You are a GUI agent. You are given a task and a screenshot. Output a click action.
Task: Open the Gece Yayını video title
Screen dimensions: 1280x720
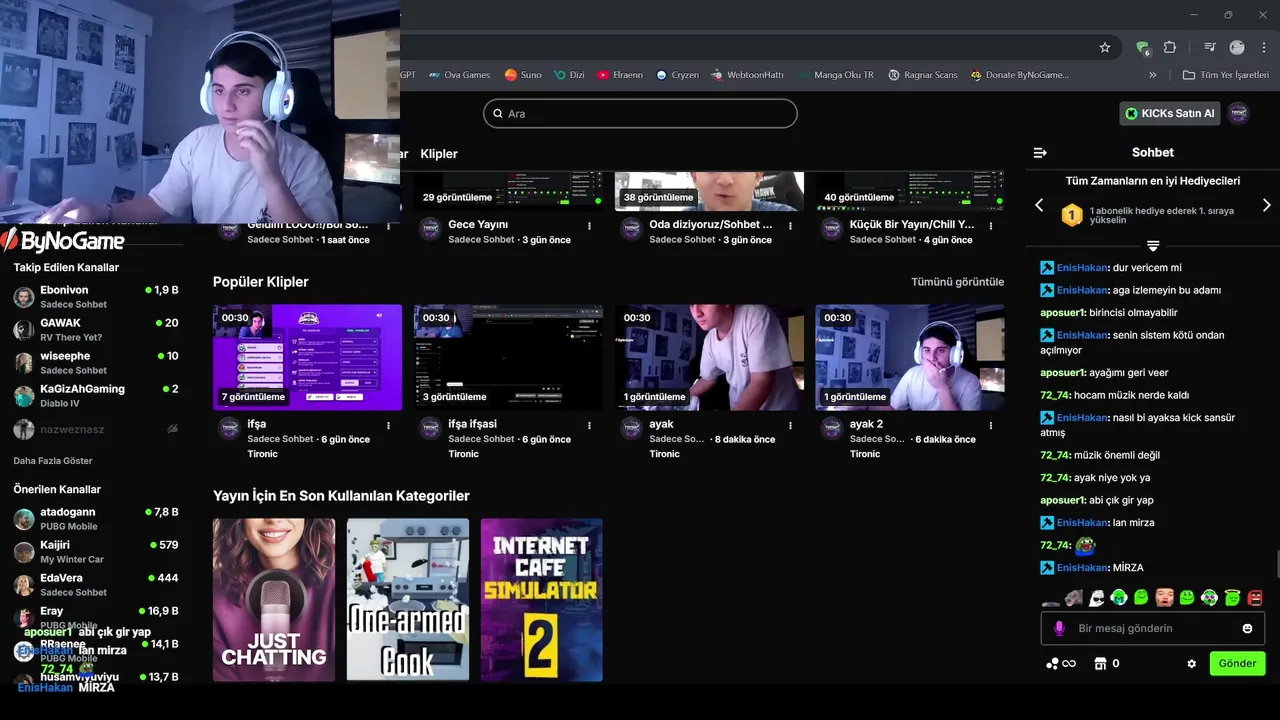pos(478,225)
